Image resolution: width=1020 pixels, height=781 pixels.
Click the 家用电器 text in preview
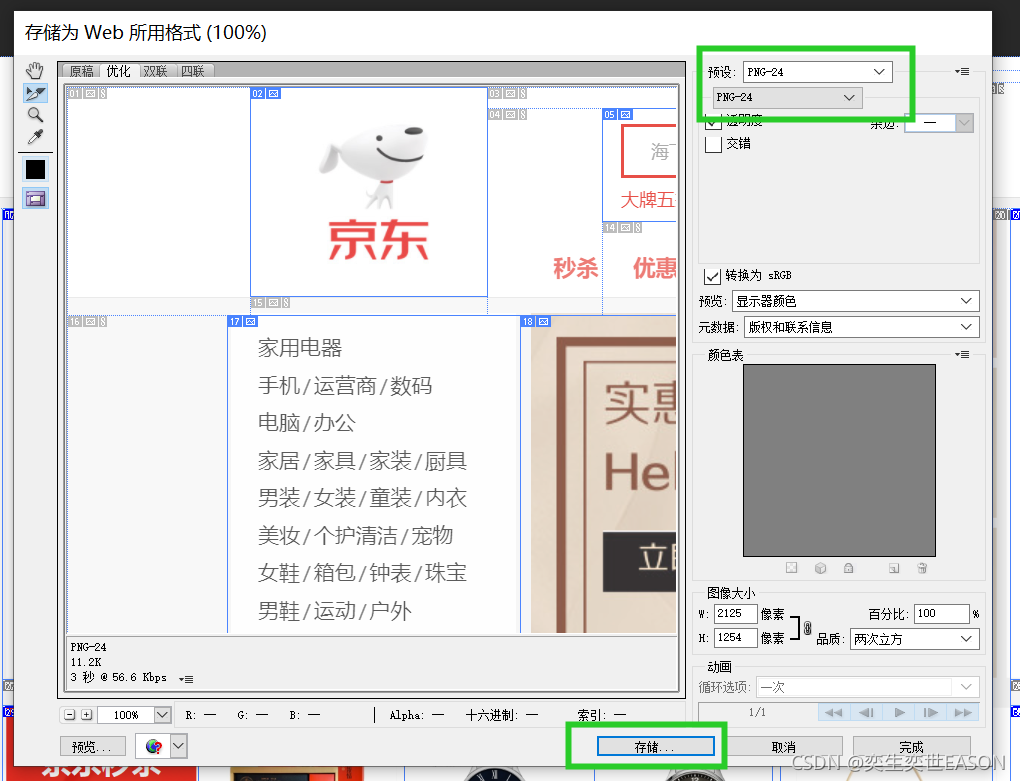pyautogui.click(x=300, y=348)
